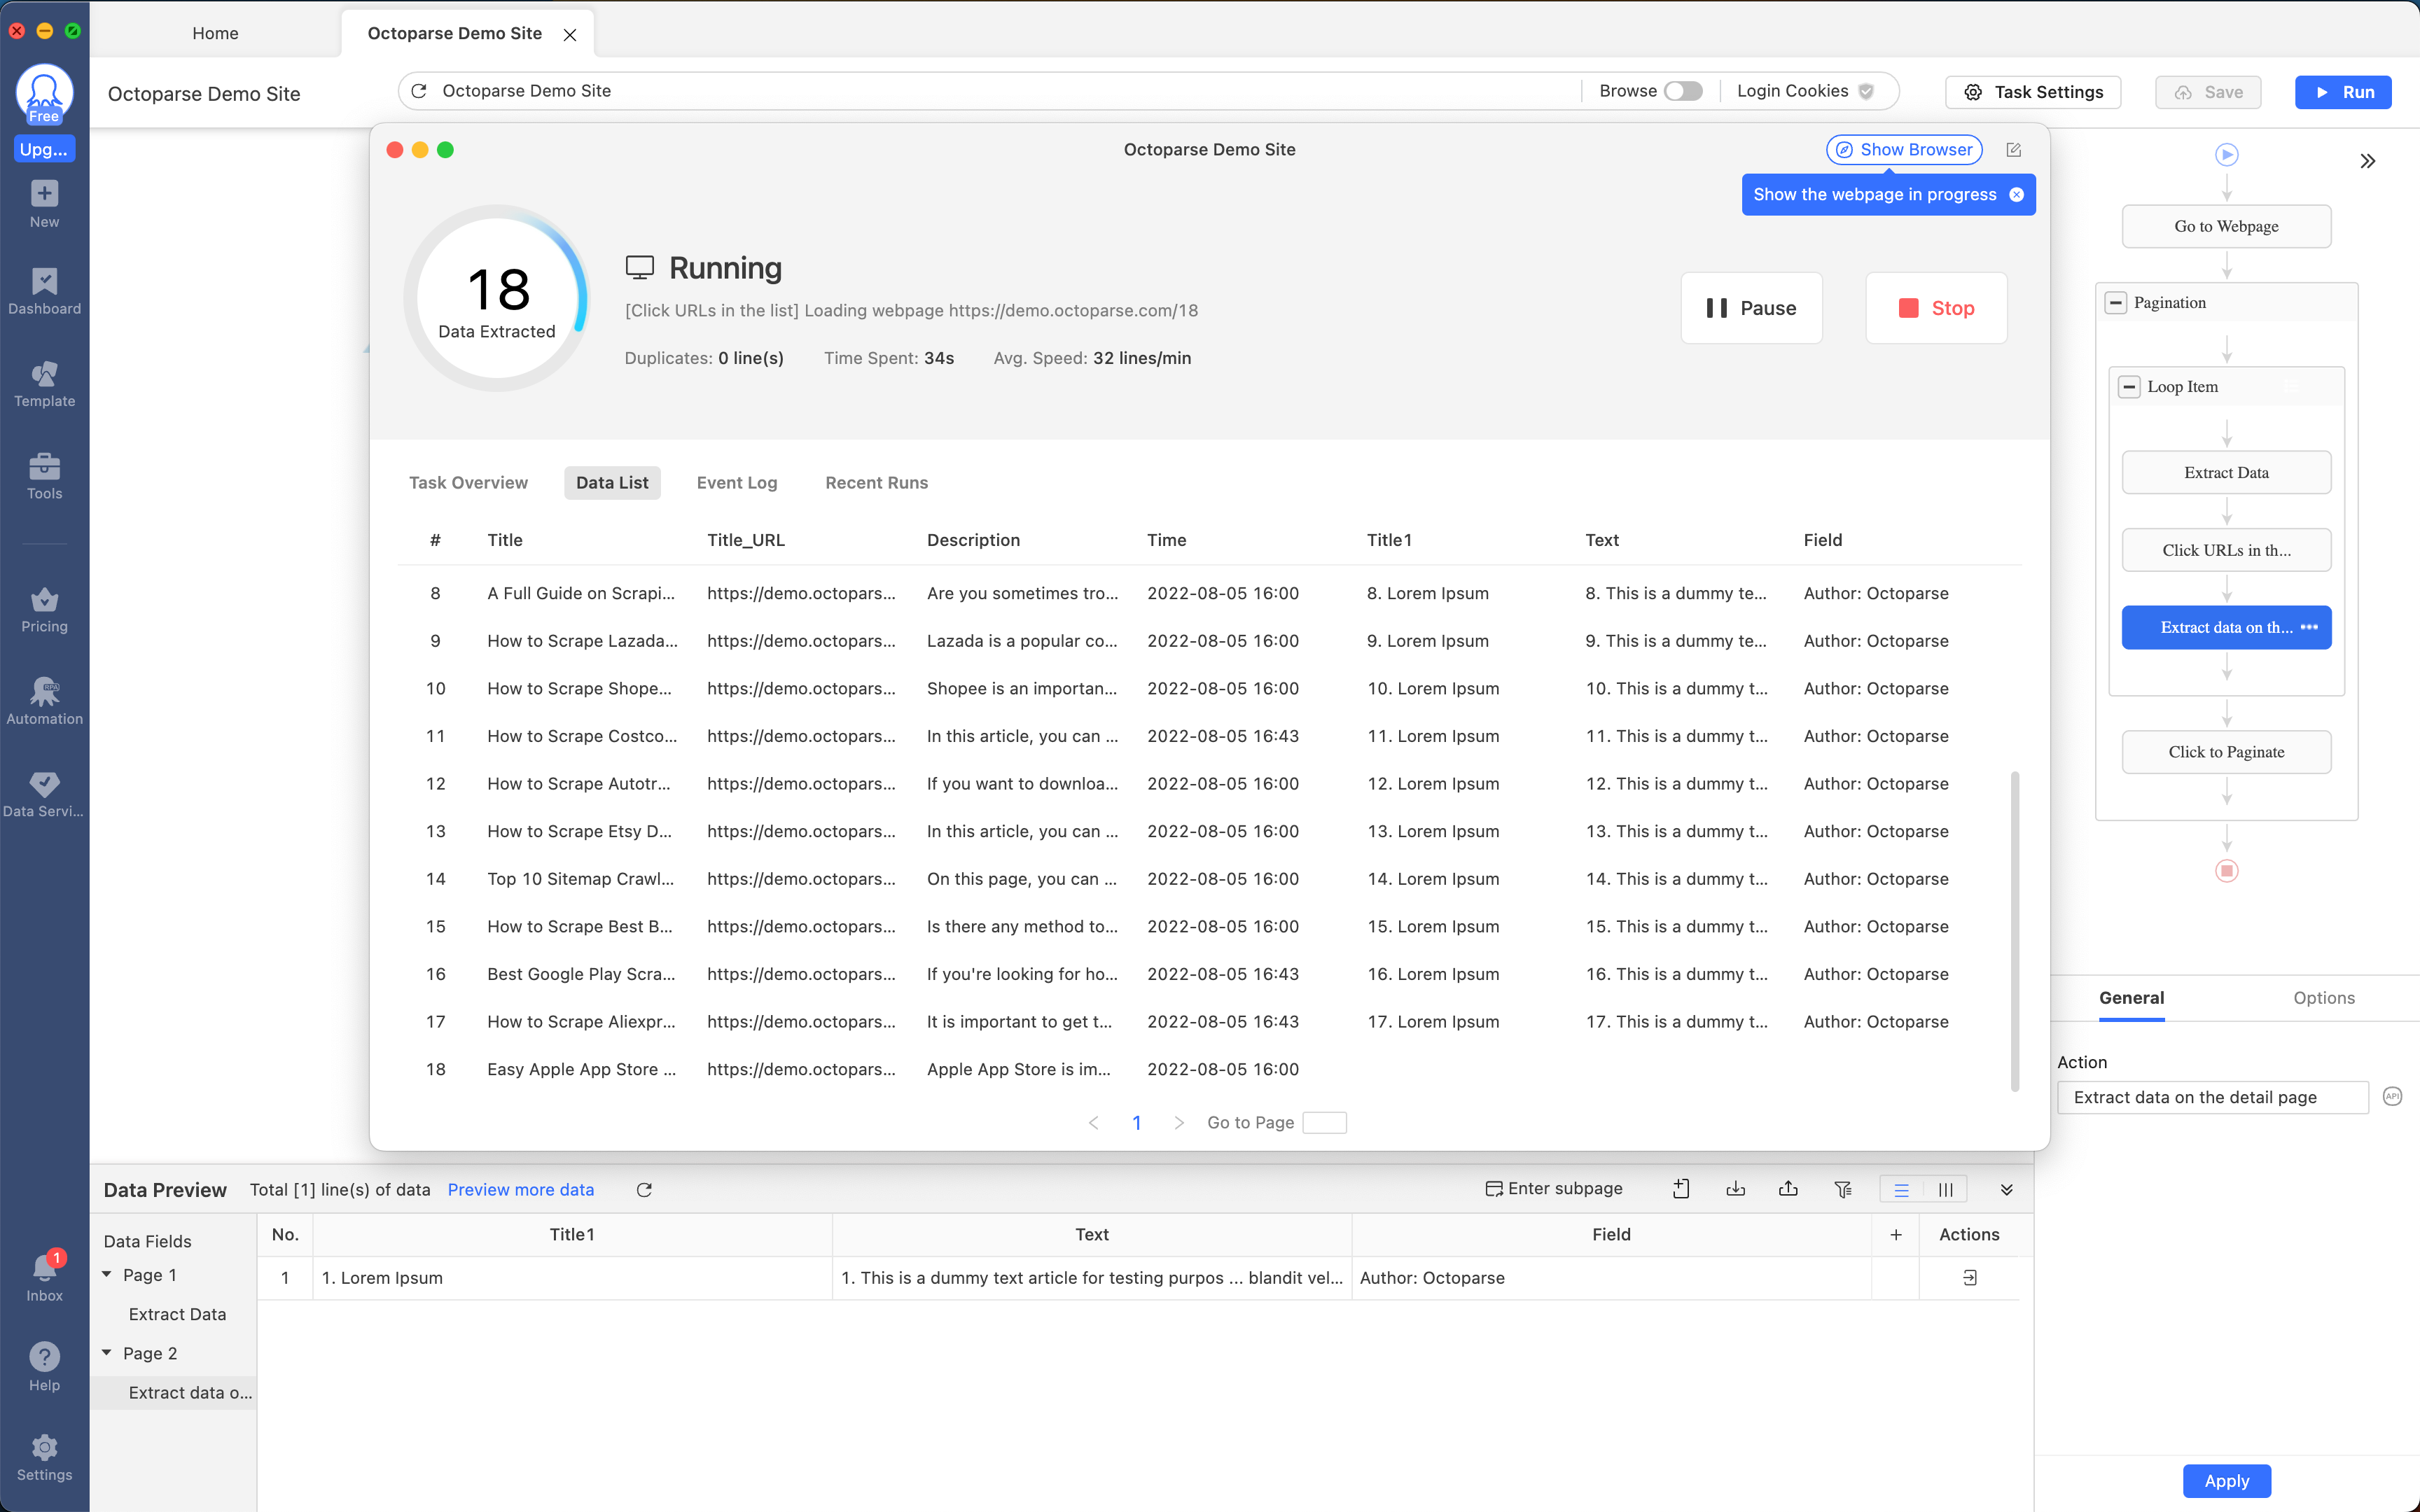Toggle the Browse mode switch
This screenshot has height=1512, width=2420.
[1685, 90]
